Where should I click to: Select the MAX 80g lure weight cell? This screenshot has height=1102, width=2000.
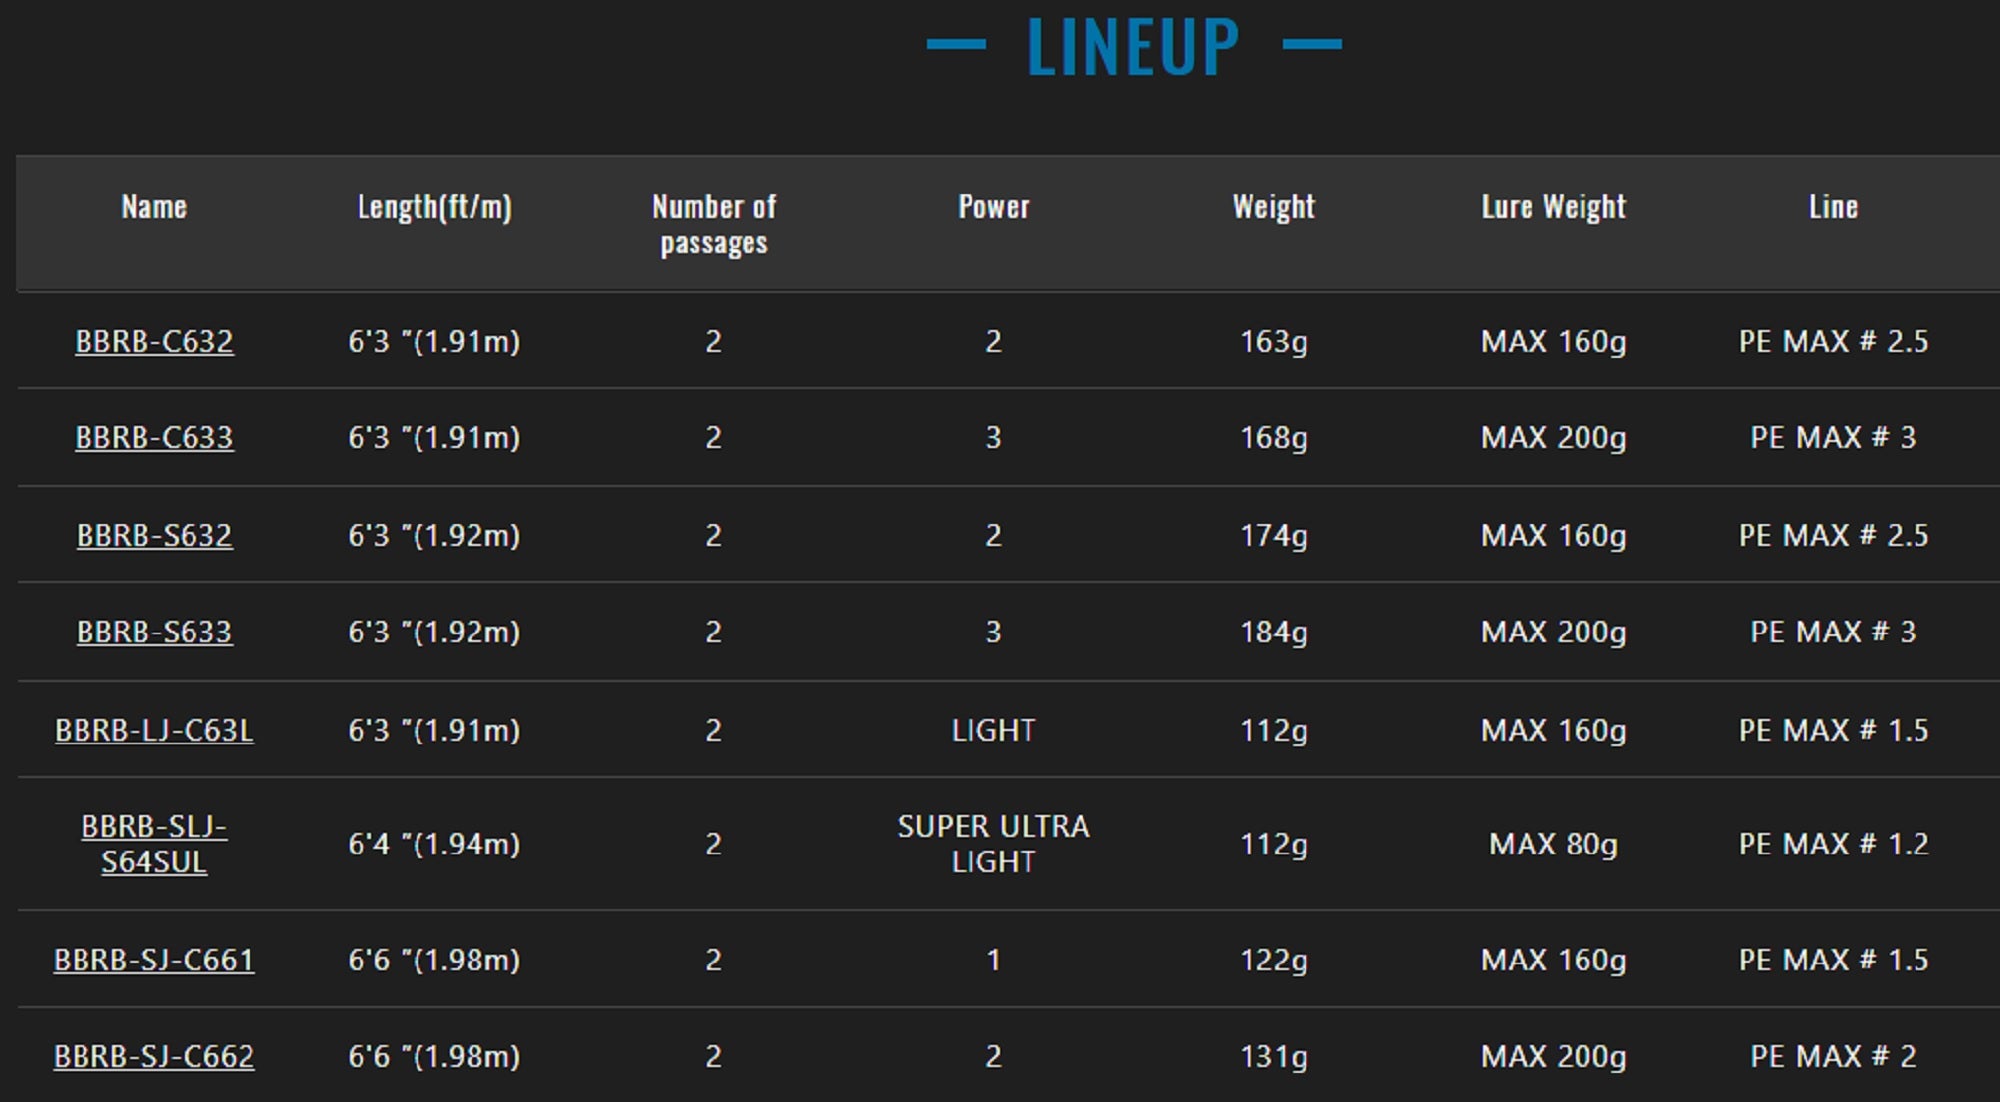(x=1553, y=844)
